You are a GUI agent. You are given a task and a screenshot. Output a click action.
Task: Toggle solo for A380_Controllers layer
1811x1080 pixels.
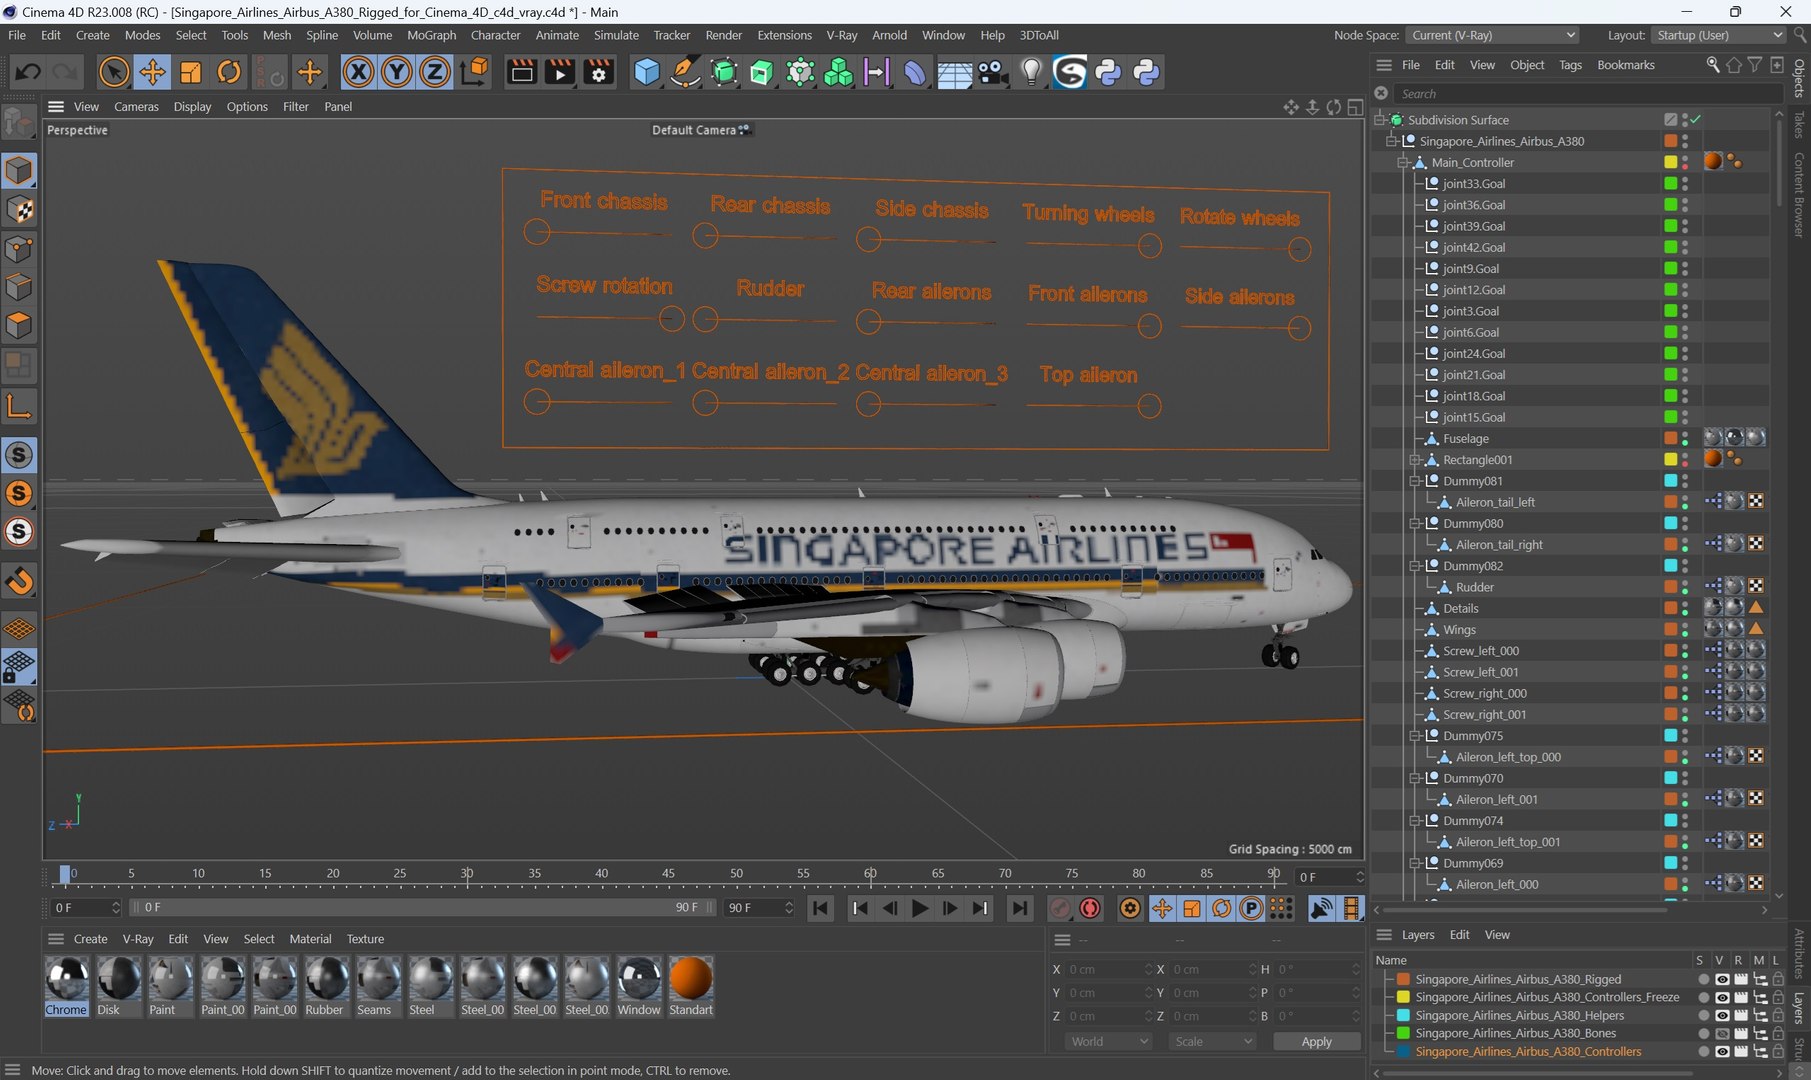tap(1703, 1052)
